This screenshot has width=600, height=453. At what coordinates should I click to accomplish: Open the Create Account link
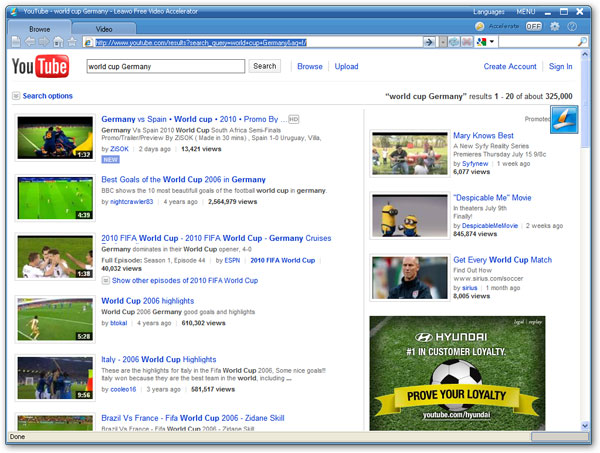pyautogui.click(x=510, y=67)
